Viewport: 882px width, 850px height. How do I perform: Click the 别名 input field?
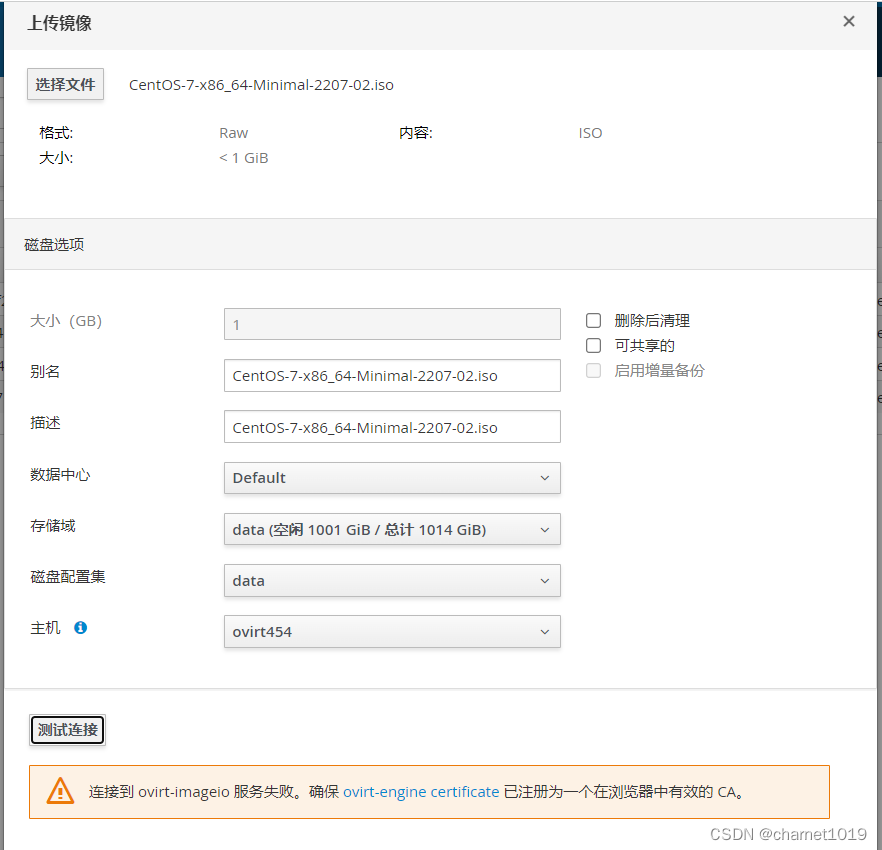point(392,375)
